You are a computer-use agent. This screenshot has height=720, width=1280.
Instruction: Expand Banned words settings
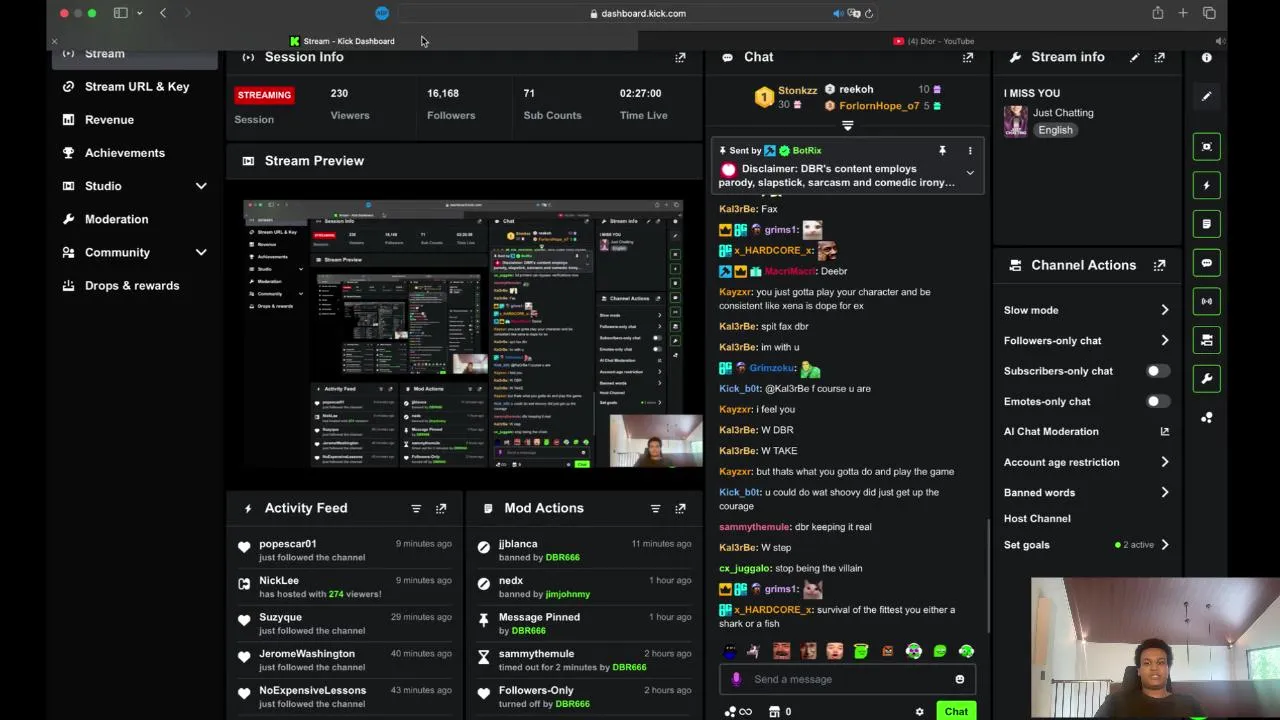[x=1164, y=493]
